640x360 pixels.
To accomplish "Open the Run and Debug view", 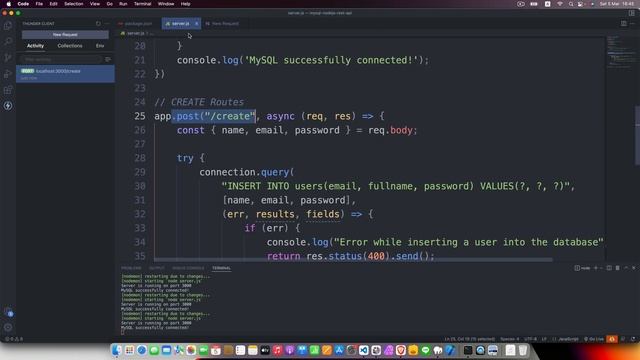I will point(8,74).
